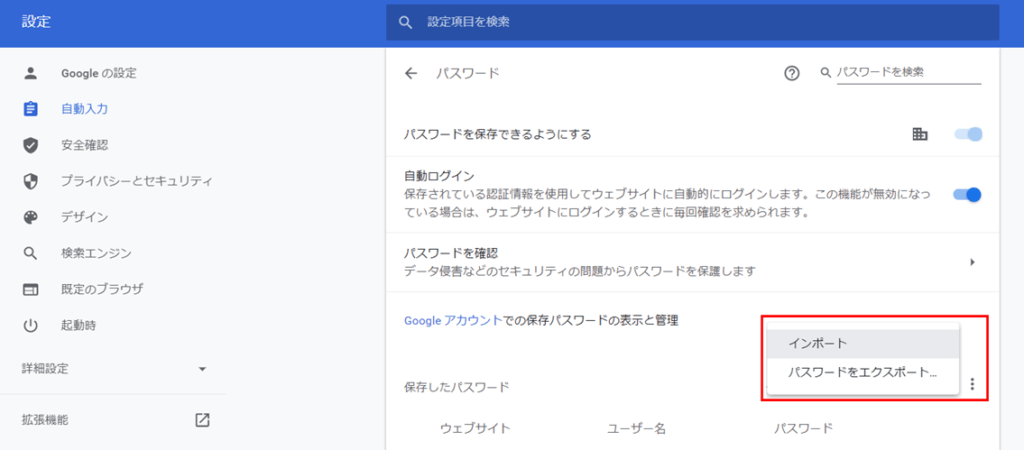Image resolution: width=1024 pixels, height=450 pixels.
Task: Open the three-dot menu for saved passwords
Action: pos(972,384)
